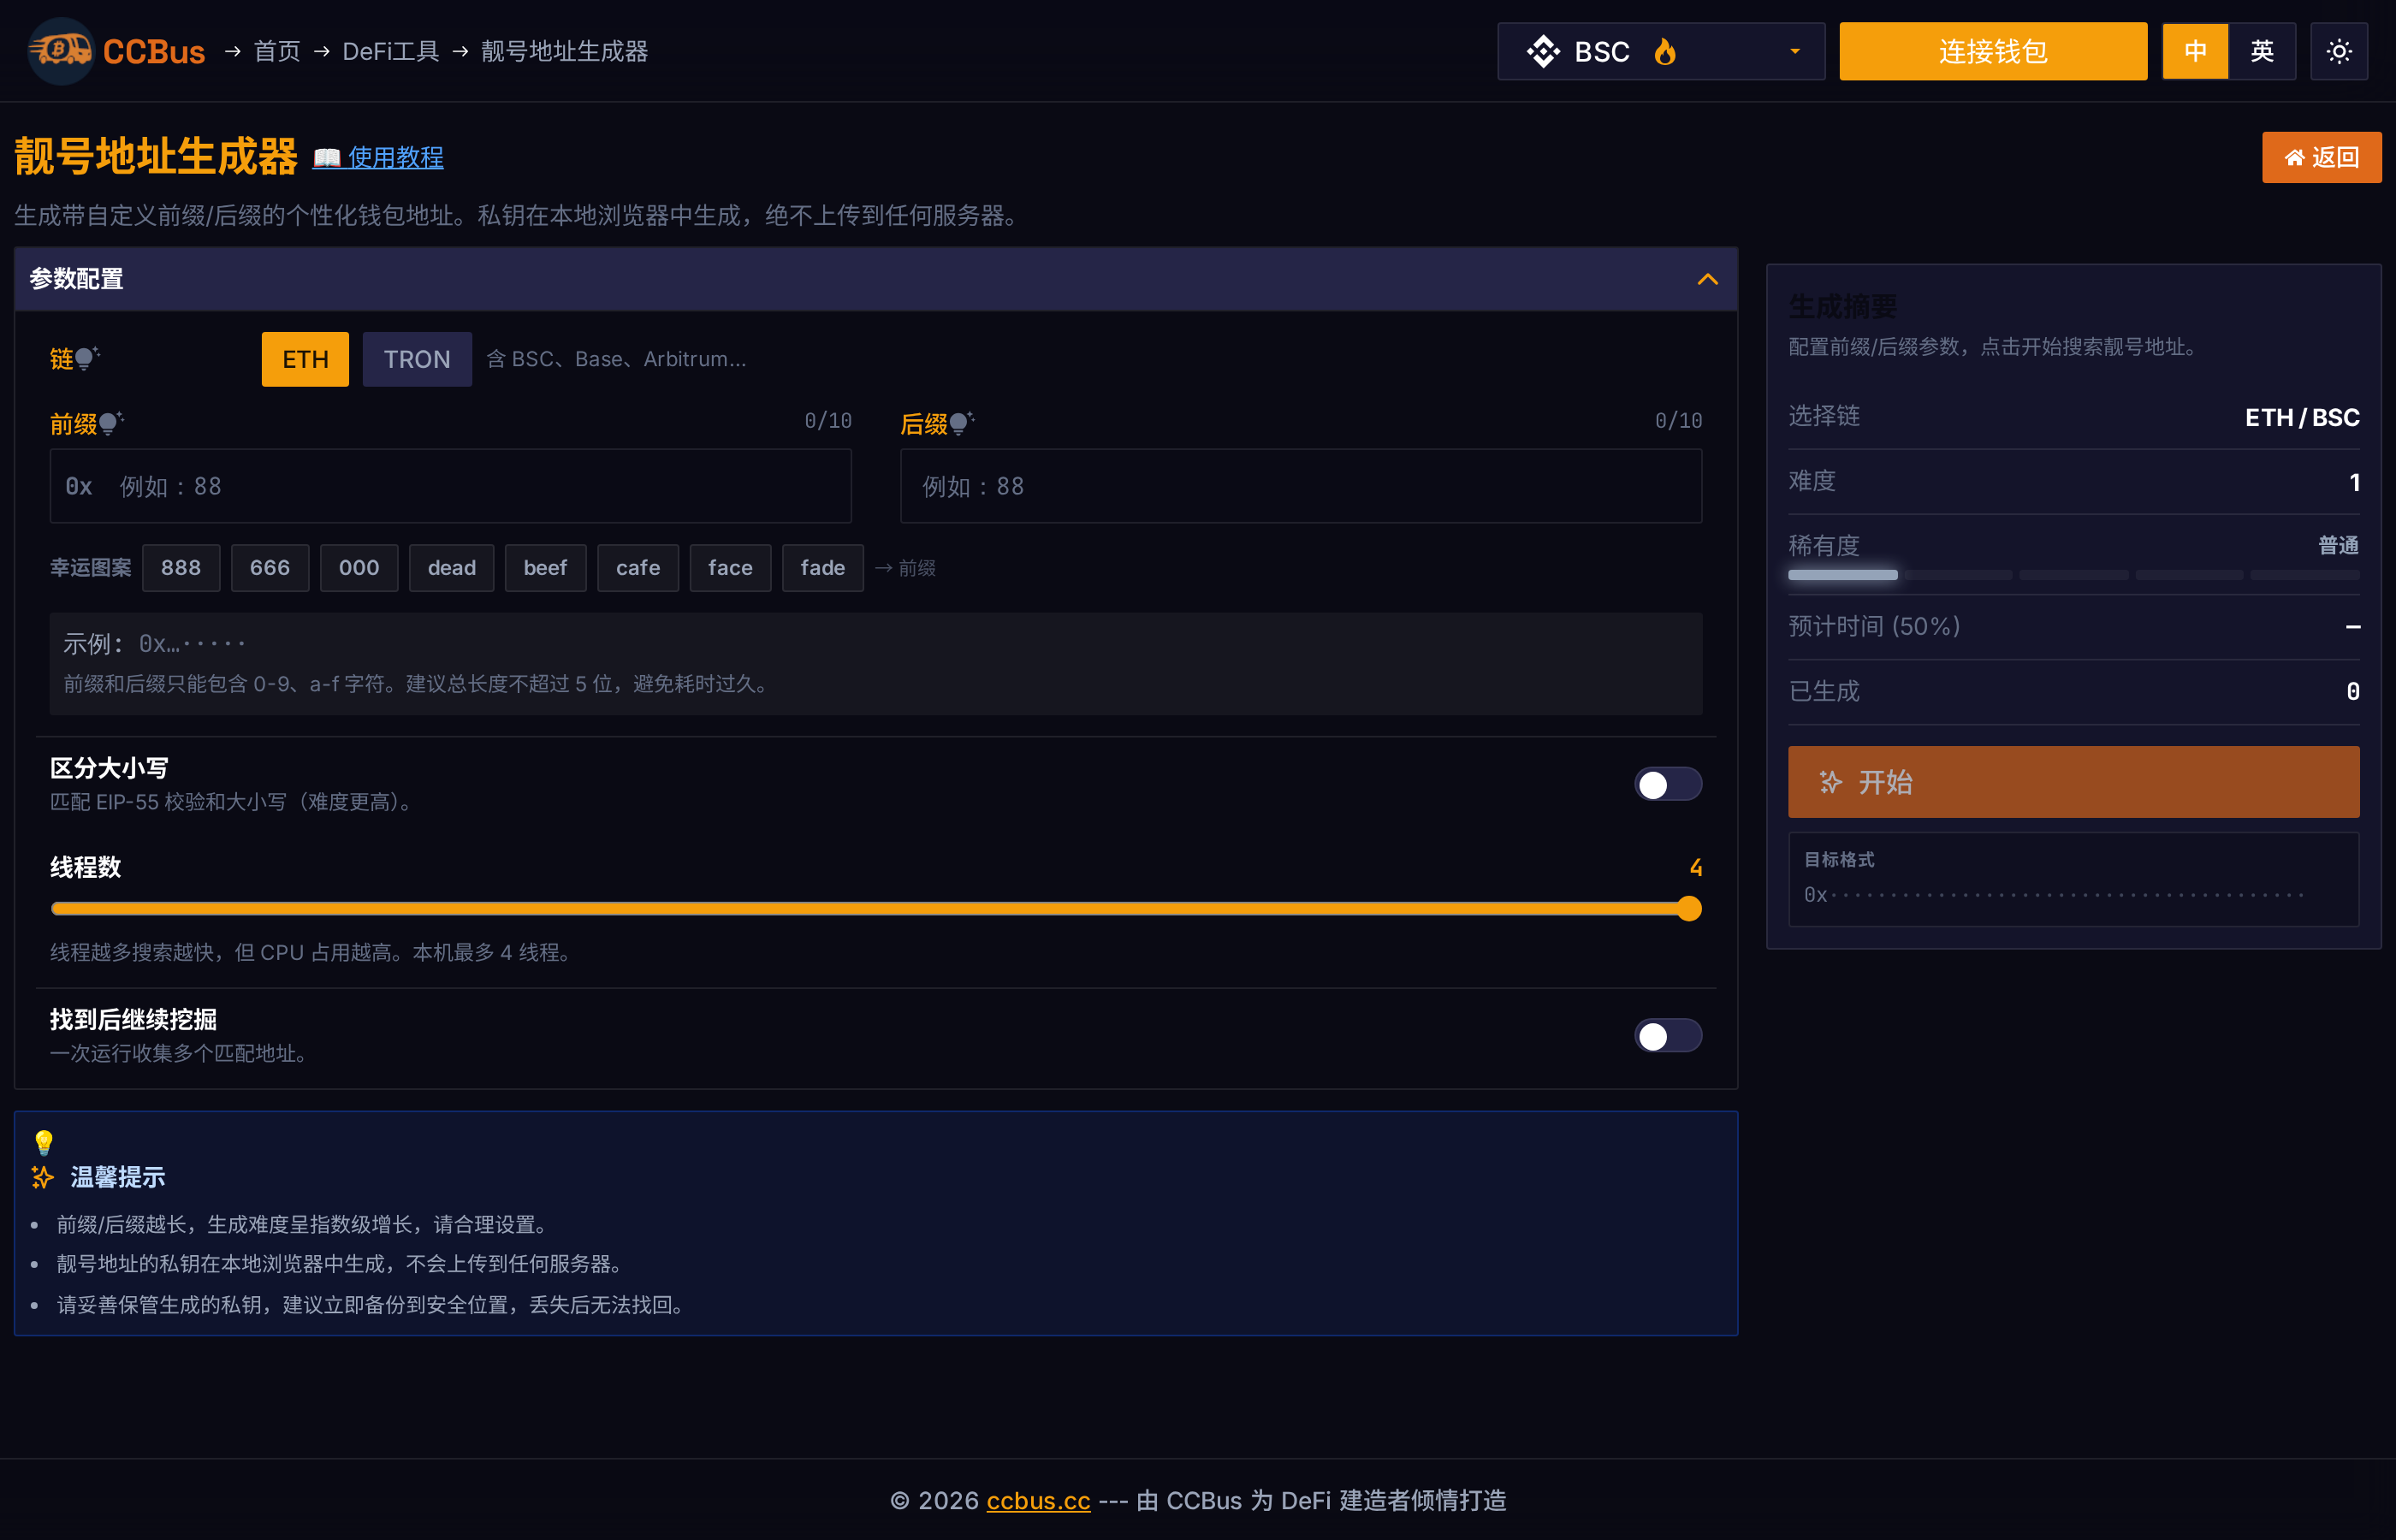Open the BSC network dropdown
The width and height of the screenshot is (2396, 1540).
pyautogui.click(x=1661, y=51)
